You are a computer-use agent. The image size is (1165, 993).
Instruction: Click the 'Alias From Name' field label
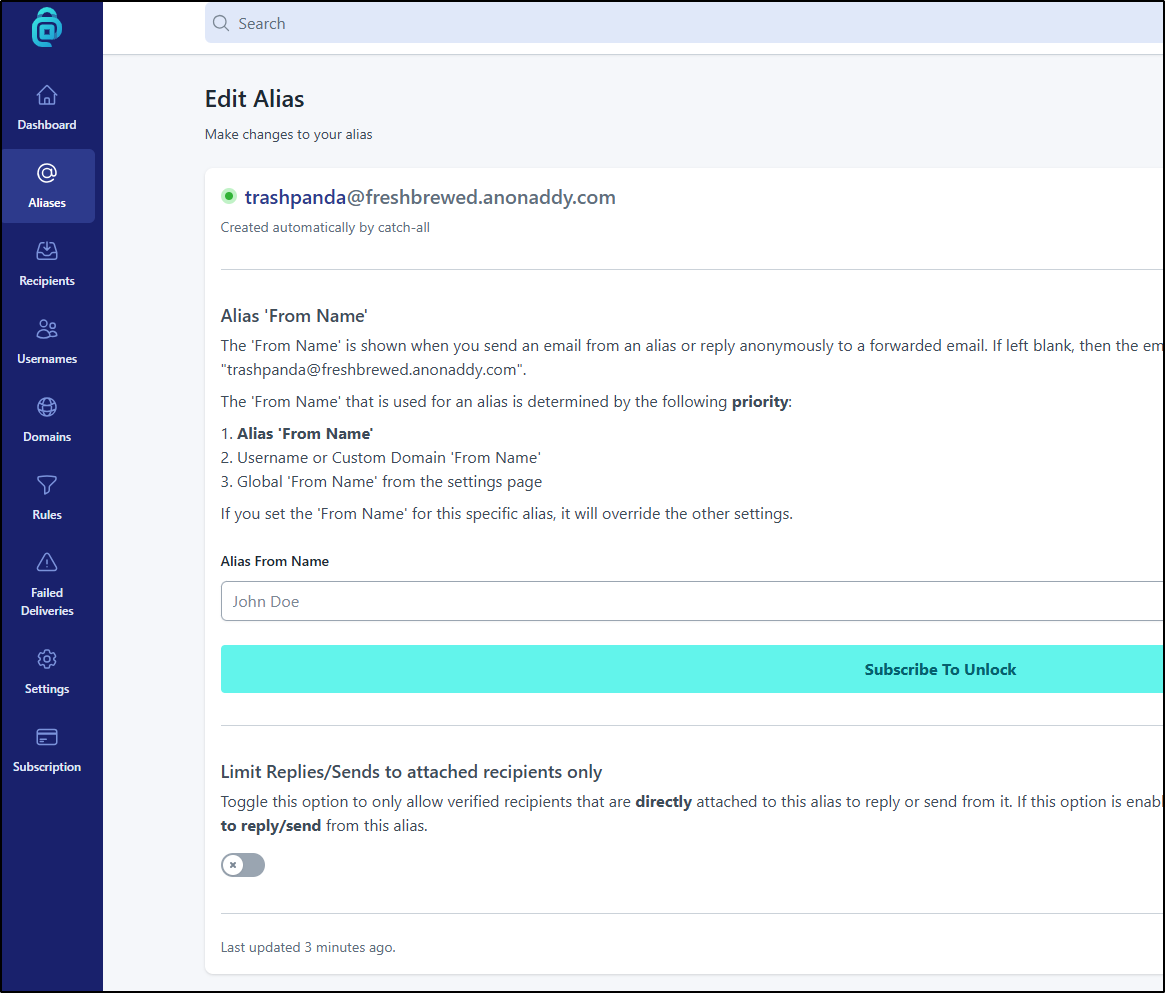(x=274, y=561)
